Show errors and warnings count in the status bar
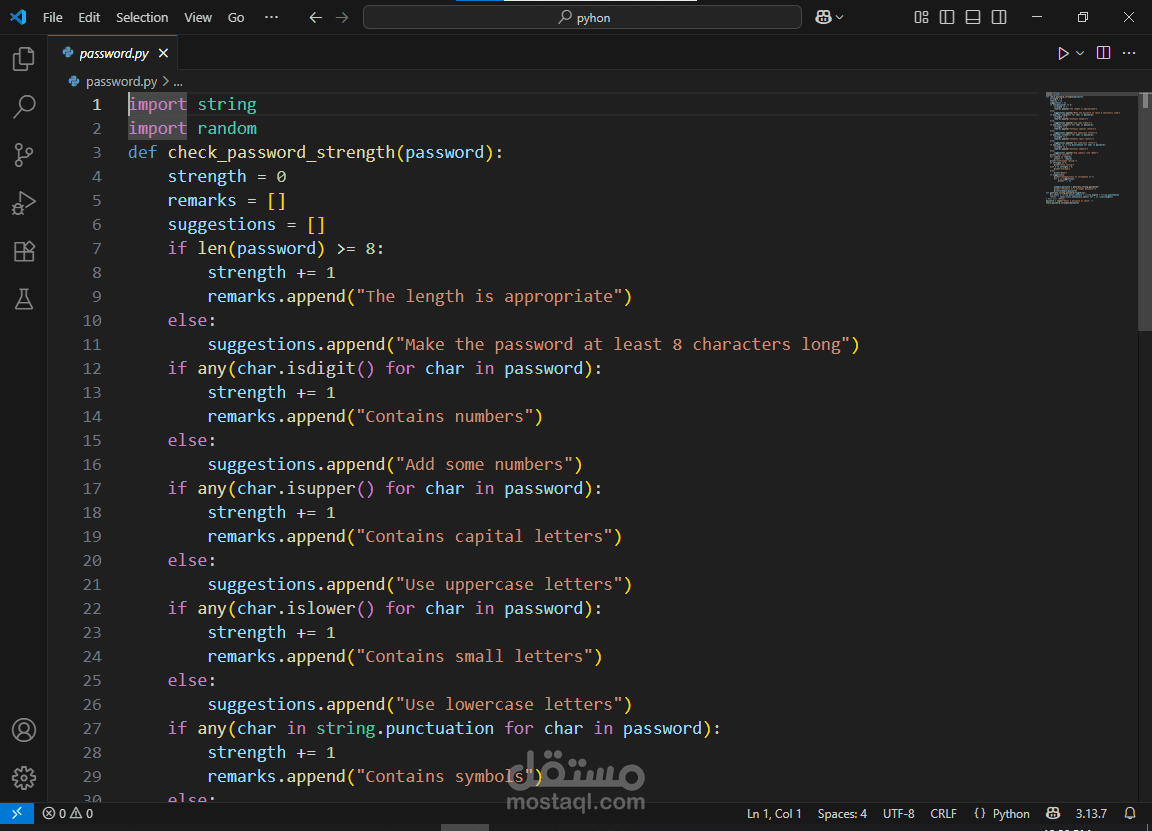Screen dimensions: 1152x831 coord(68,813)
